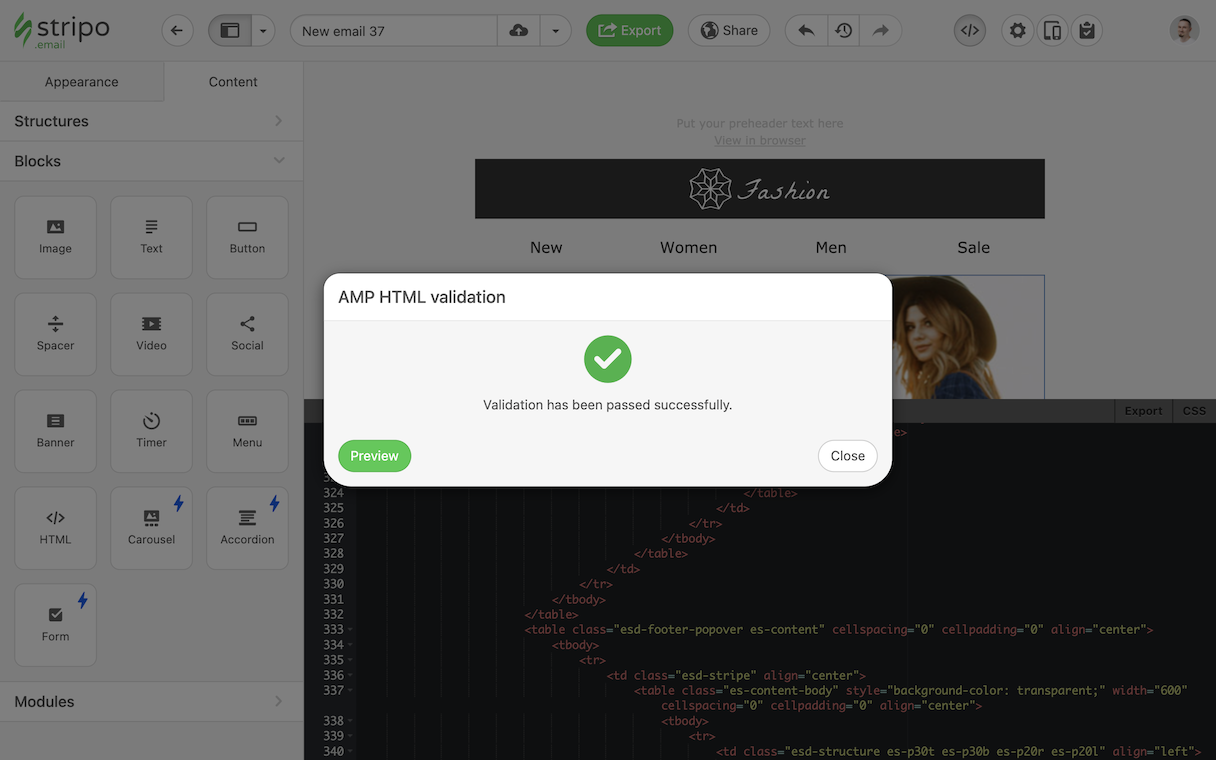Click the back arrow button
Screen dimensions: 1216x760
point(177,31)
